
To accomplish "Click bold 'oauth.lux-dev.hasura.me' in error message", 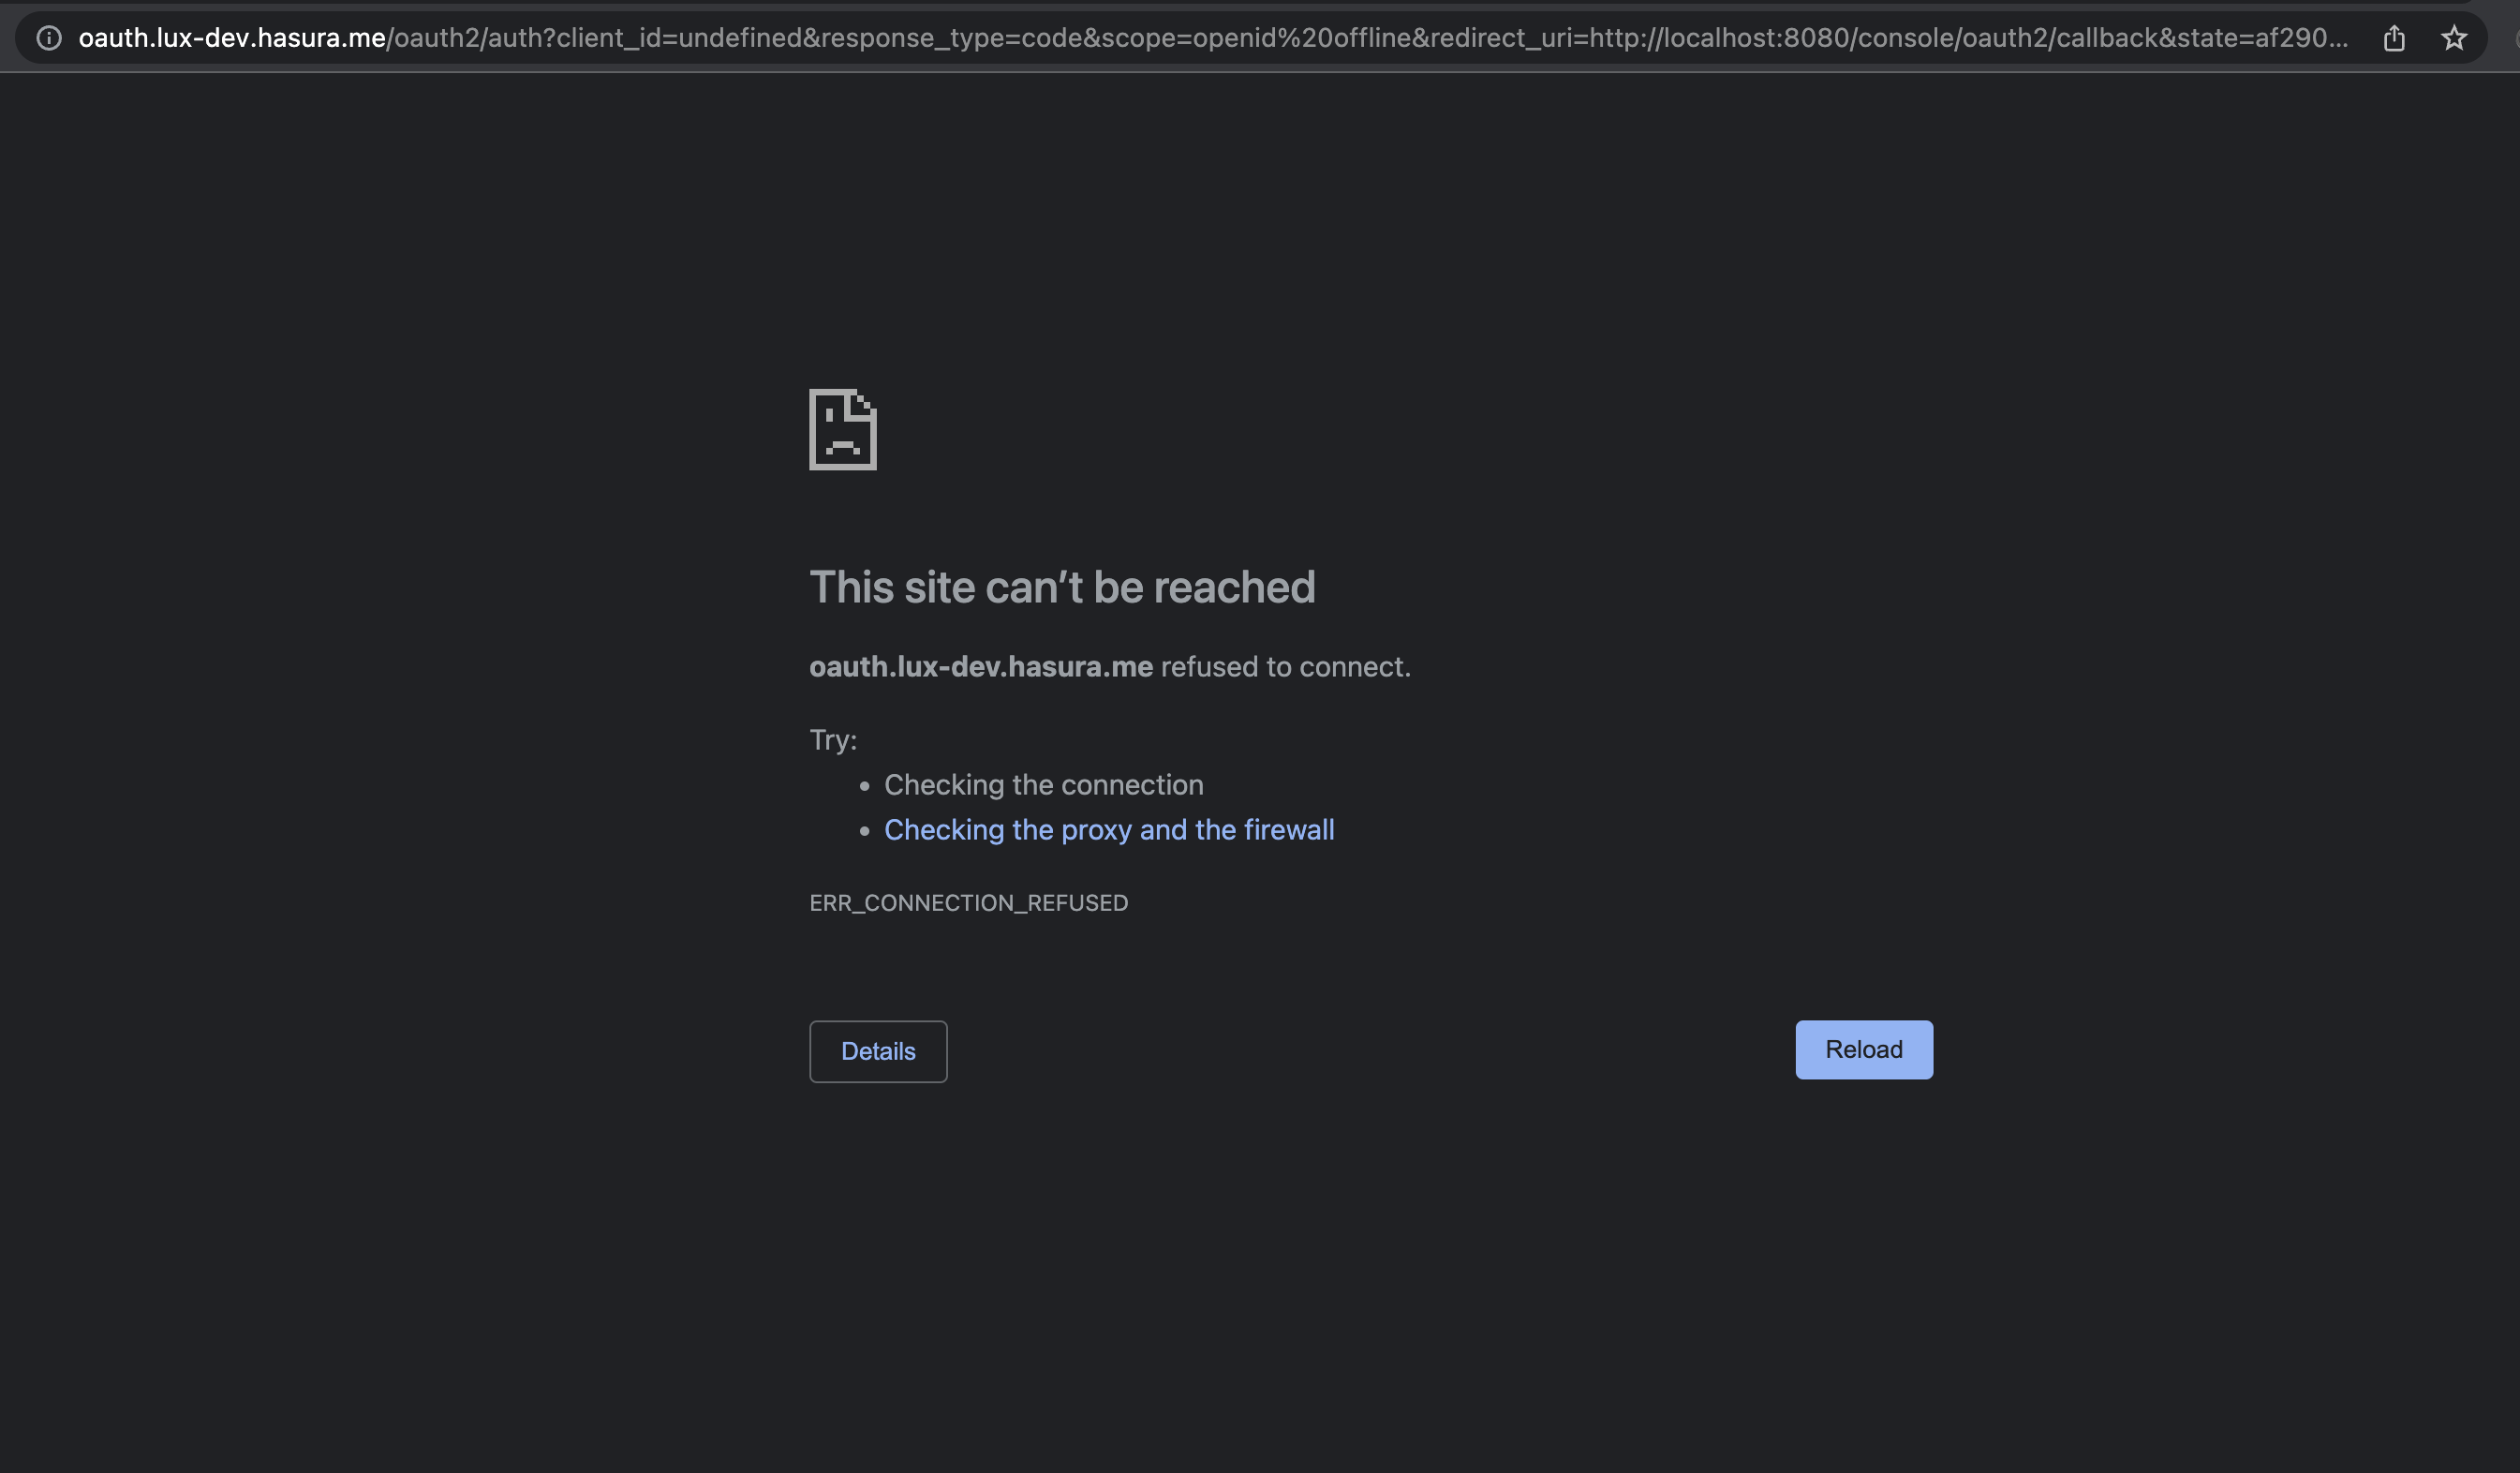I will point(980,667).
